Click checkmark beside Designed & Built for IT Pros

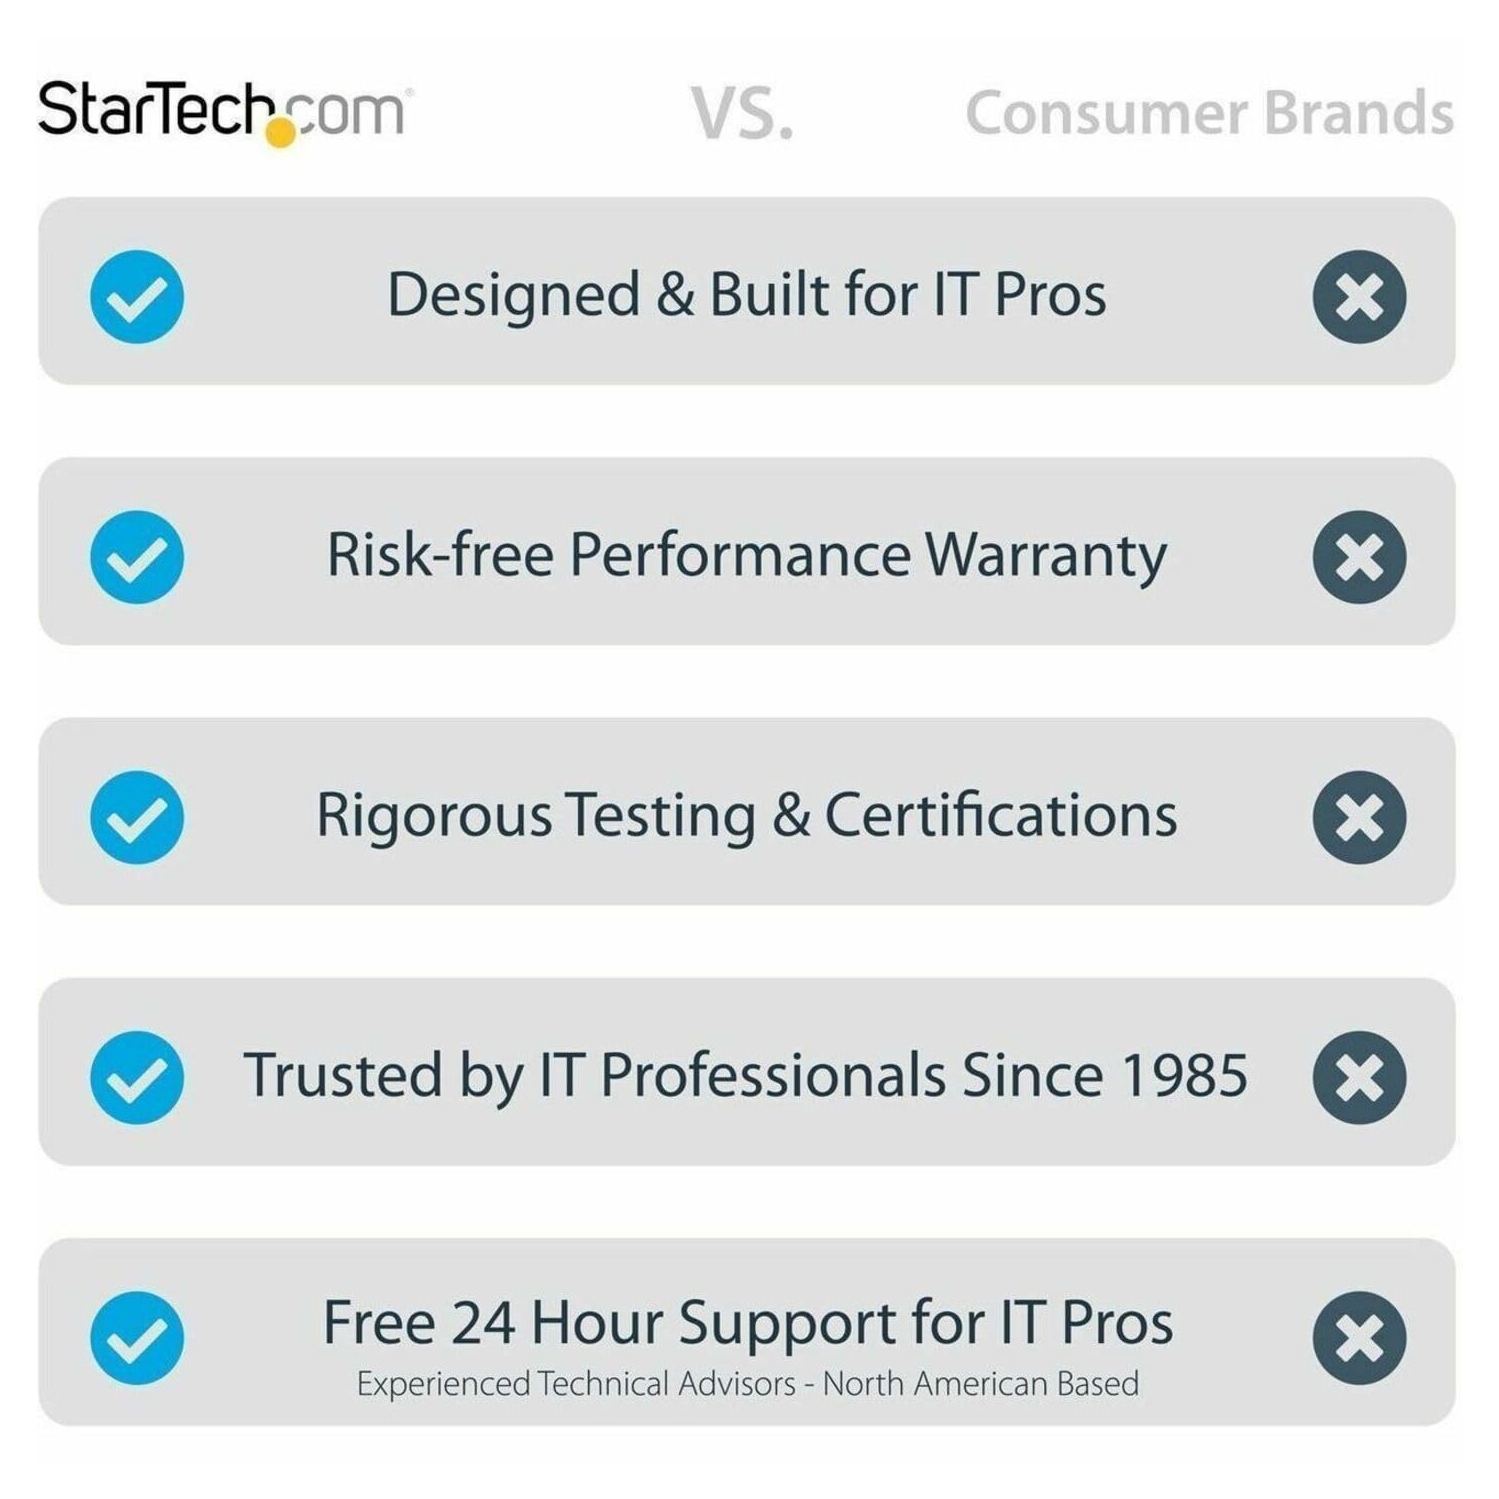(137, 297)
